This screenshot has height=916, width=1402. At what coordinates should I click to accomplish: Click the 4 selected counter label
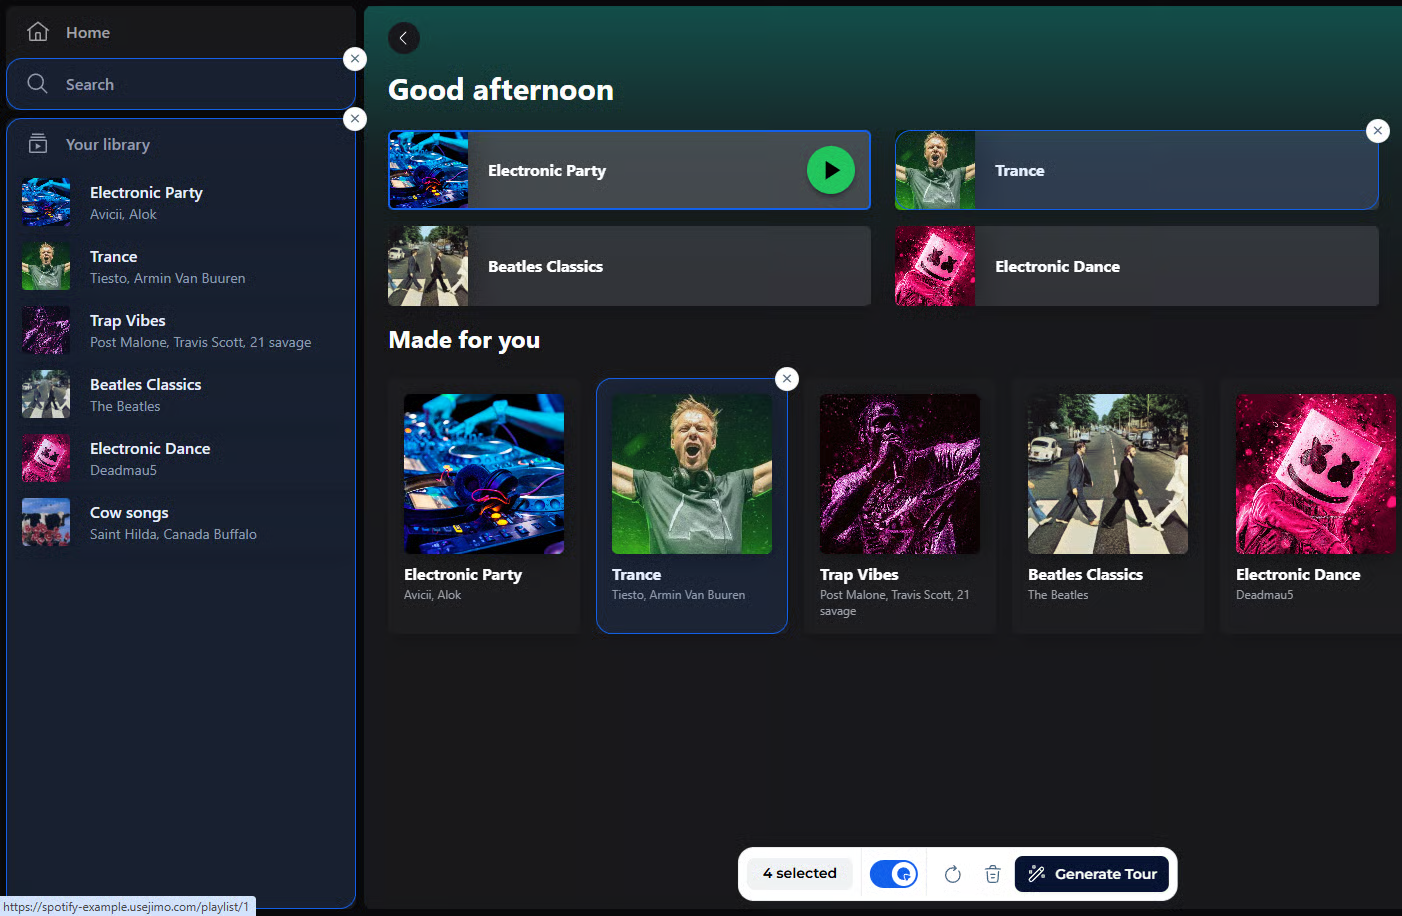(799, 874)
